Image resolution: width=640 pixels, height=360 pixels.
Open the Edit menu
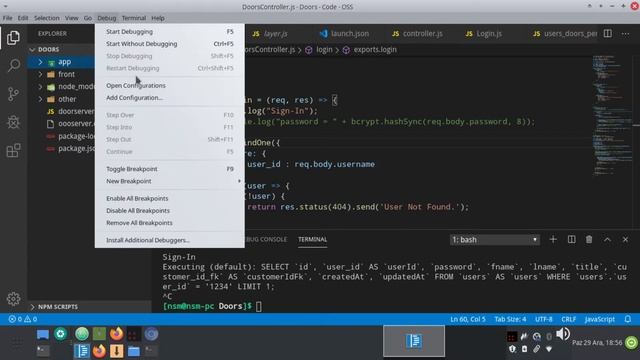pos(23,18)
